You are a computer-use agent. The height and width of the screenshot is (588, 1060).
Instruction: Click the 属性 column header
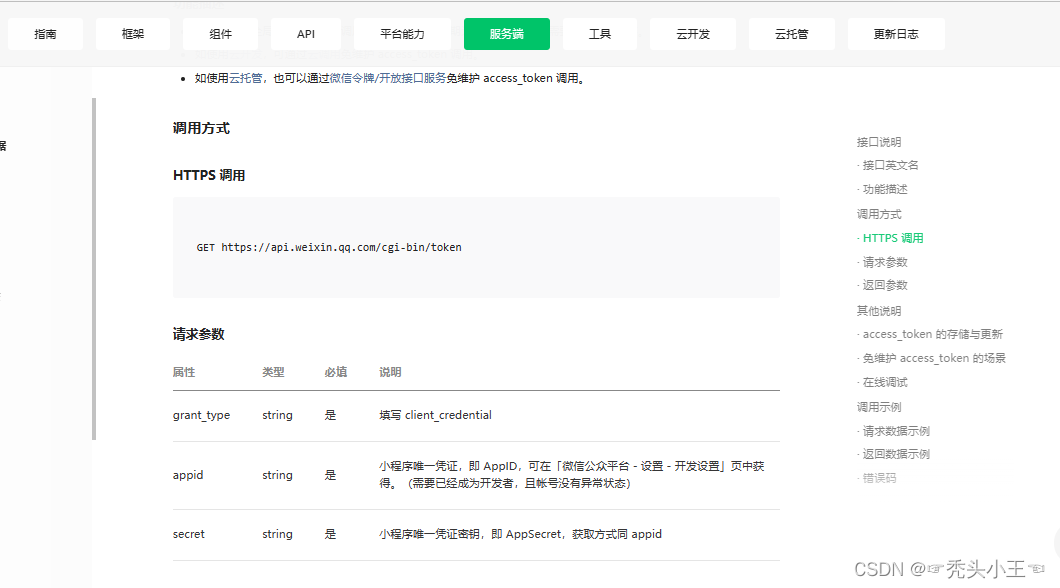pos(184,372)
